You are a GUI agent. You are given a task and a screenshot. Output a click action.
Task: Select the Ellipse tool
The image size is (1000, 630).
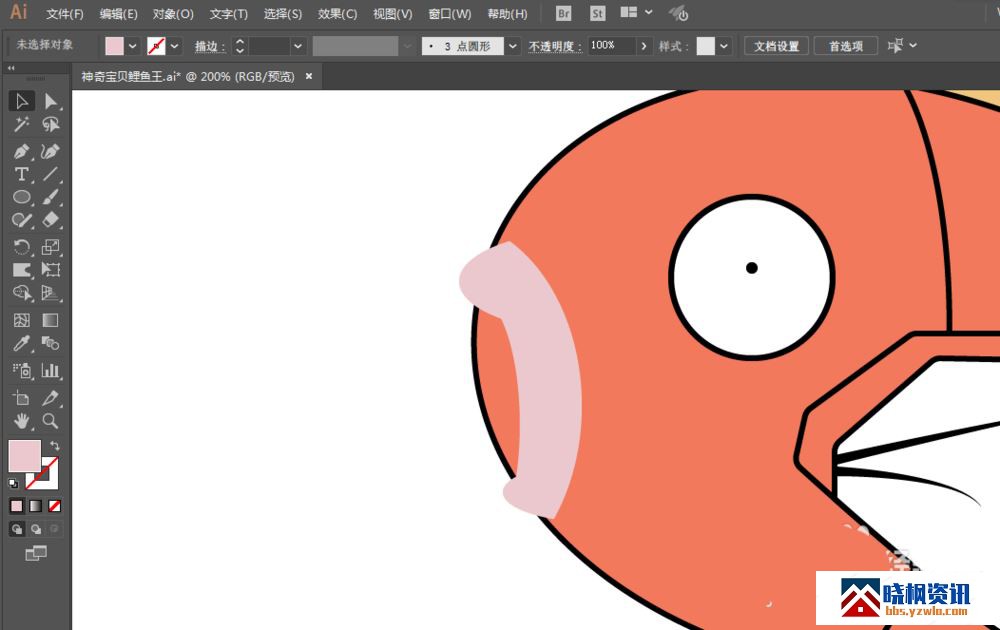click(22, 197)
